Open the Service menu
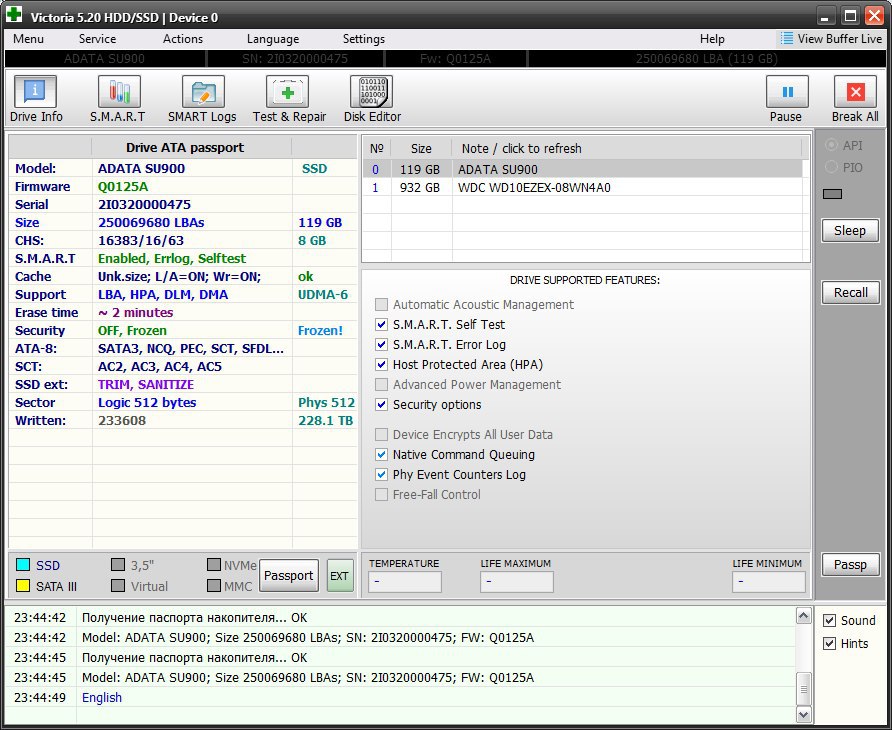This screenshot has height=730, width=892. pyautogui.click(x=97, y=39)
